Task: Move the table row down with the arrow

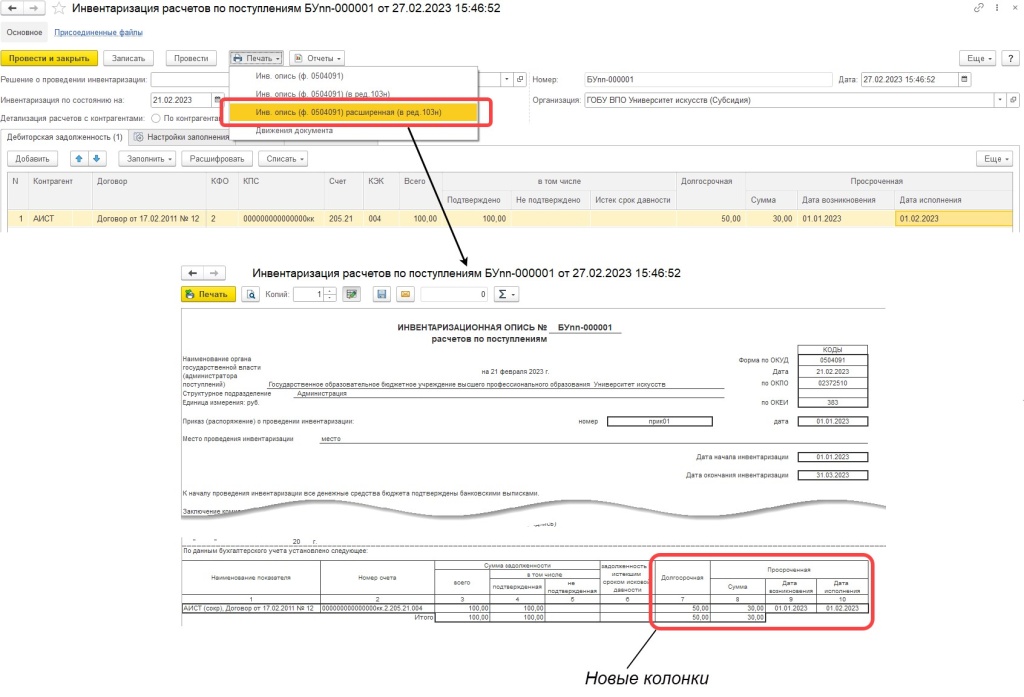Action: (97, 159)
